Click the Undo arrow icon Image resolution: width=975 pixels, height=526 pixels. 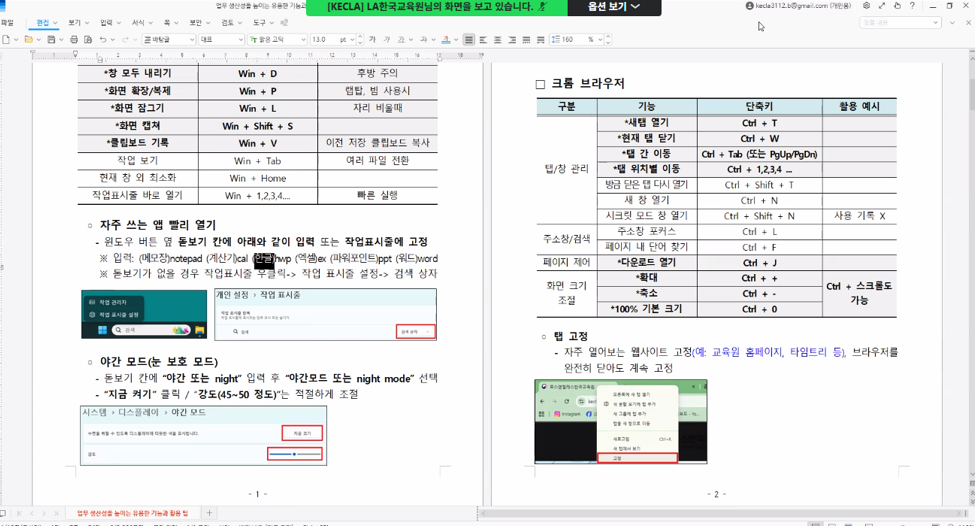tap(102, 40)
